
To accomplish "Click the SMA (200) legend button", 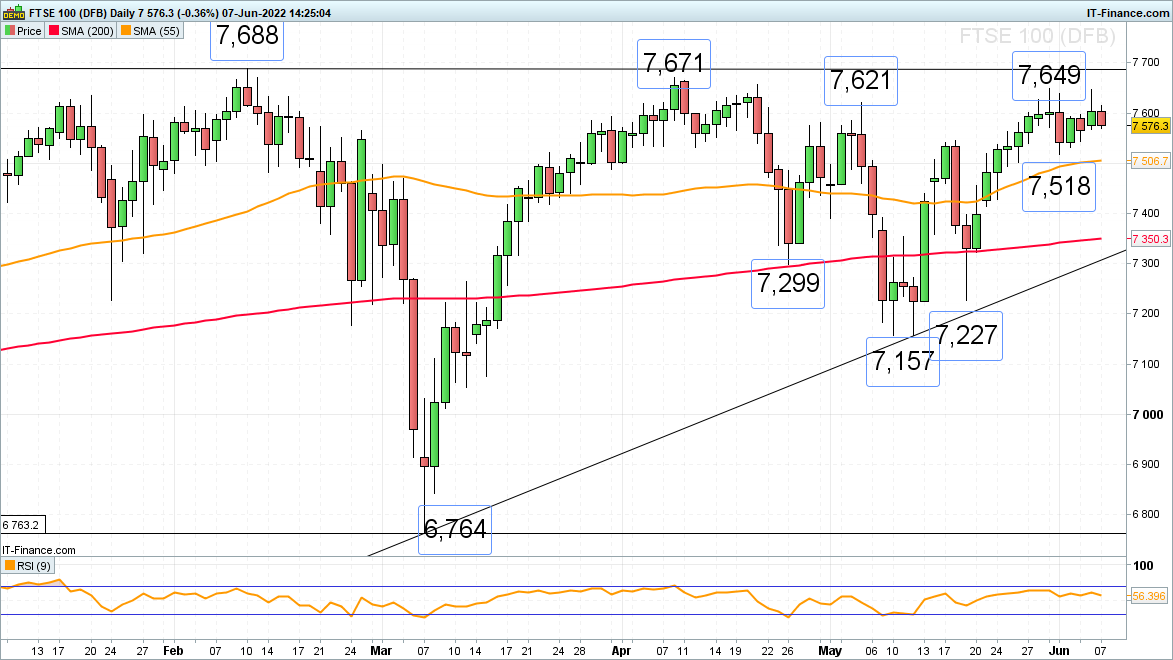I will (x=81, y=31).
